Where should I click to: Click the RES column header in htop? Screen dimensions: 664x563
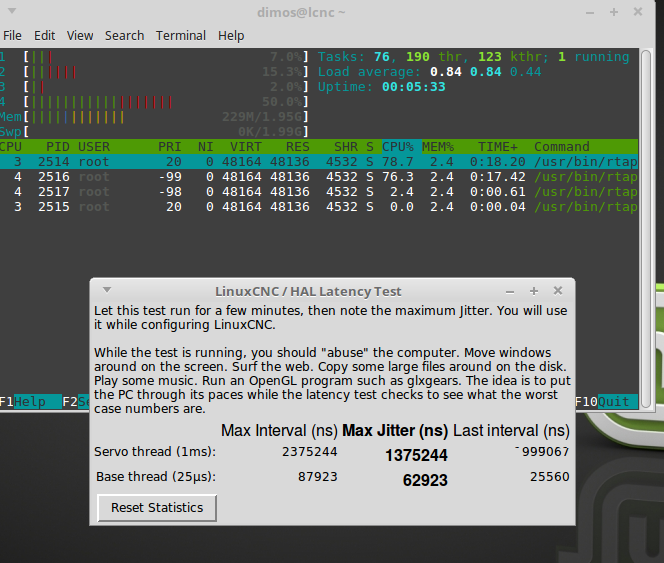pyautogui.click(x=298, y=147)
